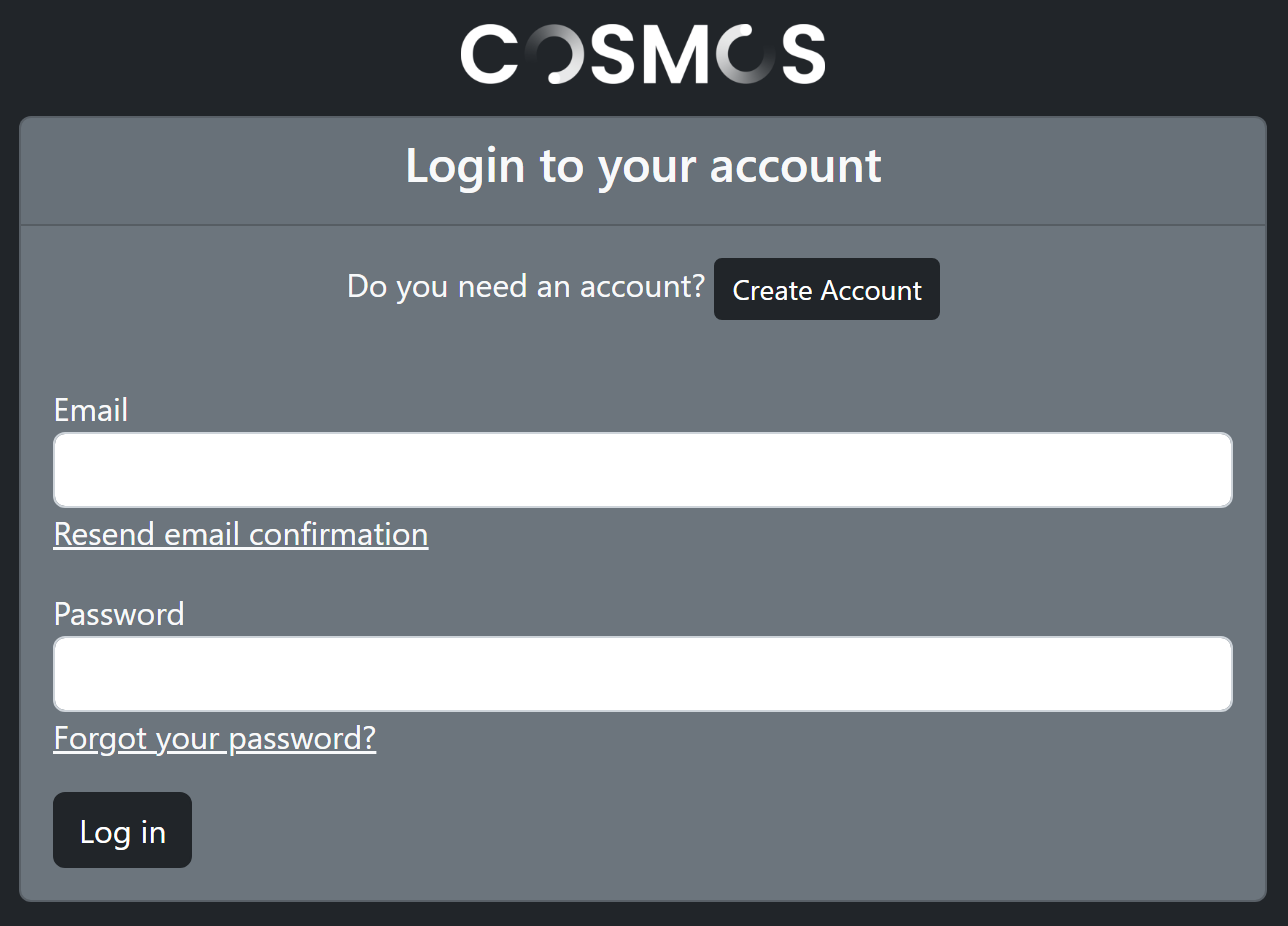Click the word "password?" in the forgot link
This screenshot has width=1288, height=926.
coord(303,738)
